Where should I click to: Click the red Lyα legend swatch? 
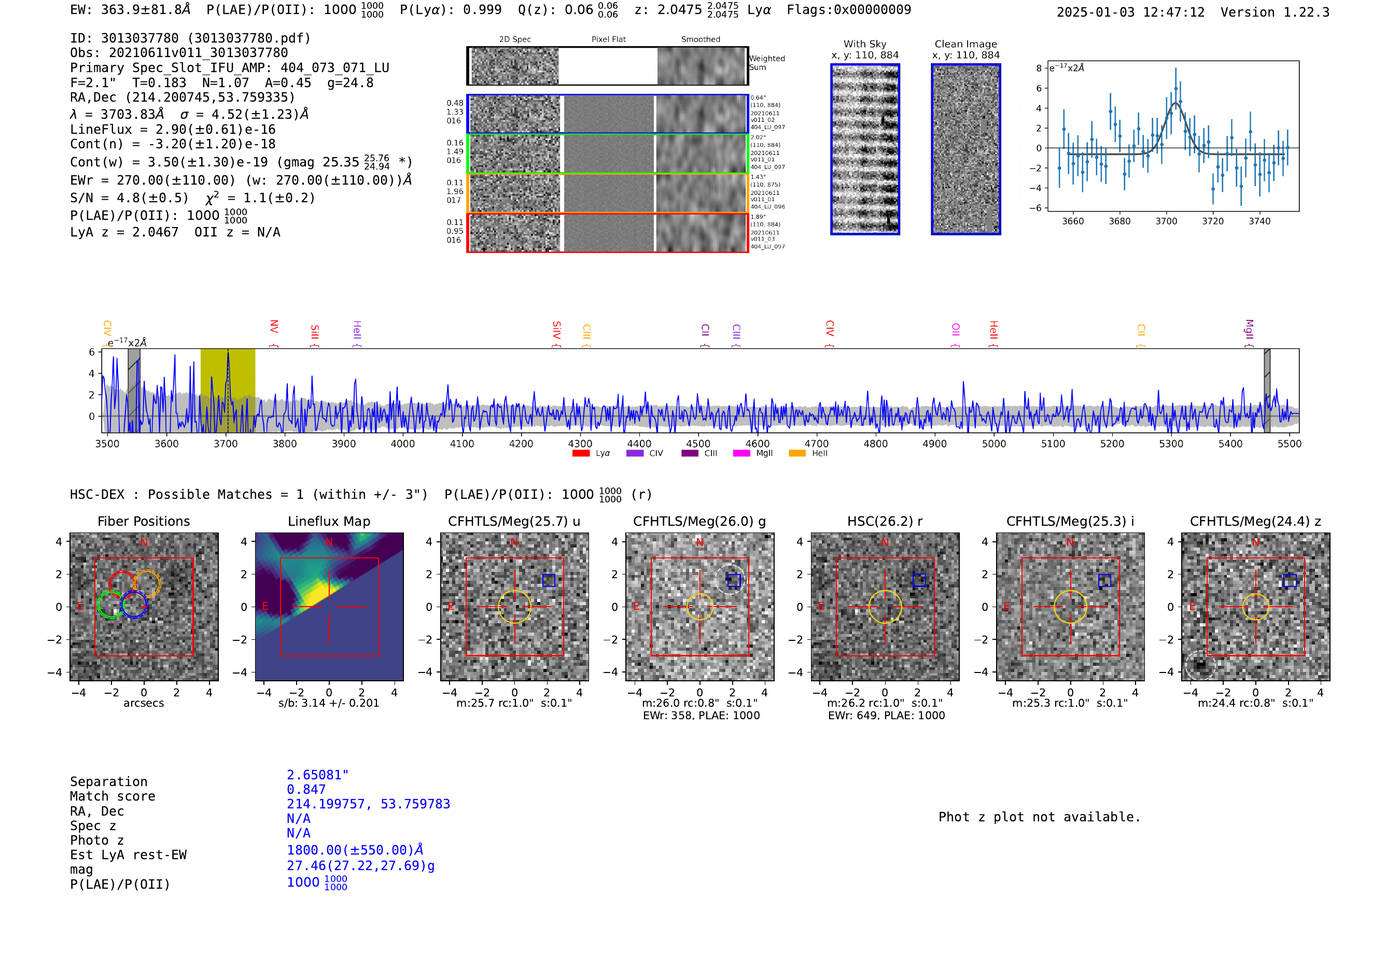[580, 453]
